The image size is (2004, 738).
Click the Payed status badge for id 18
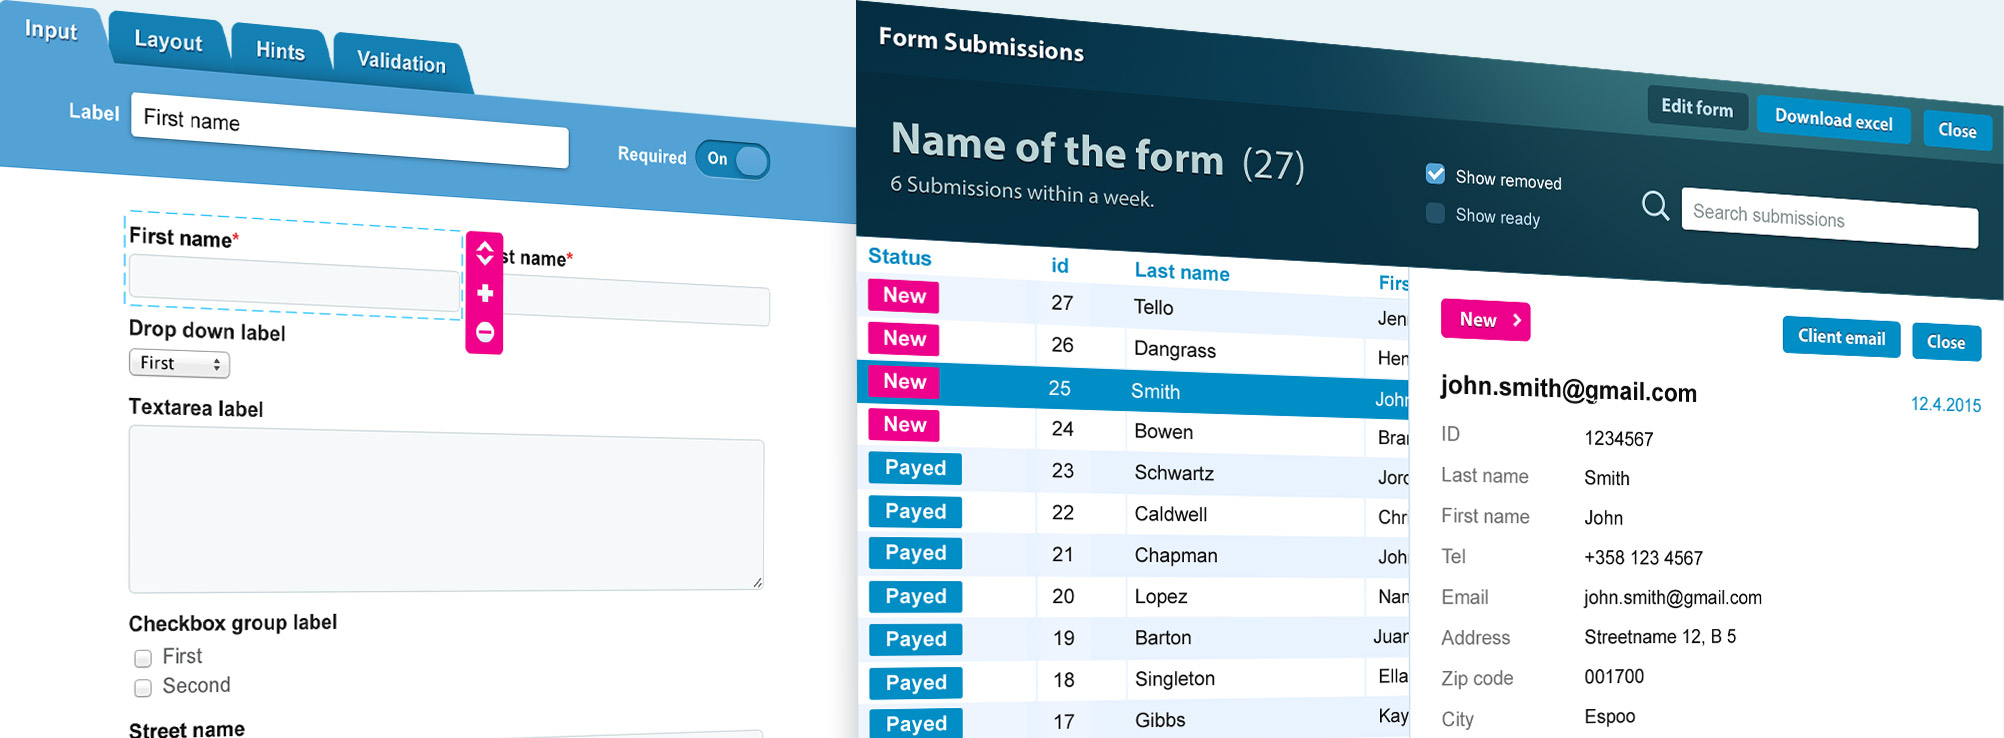915,683
